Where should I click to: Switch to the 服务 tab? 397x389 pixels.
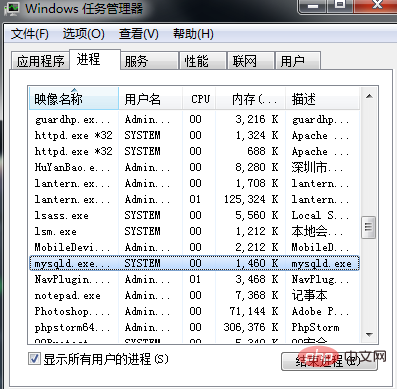[x=149, y=61]
